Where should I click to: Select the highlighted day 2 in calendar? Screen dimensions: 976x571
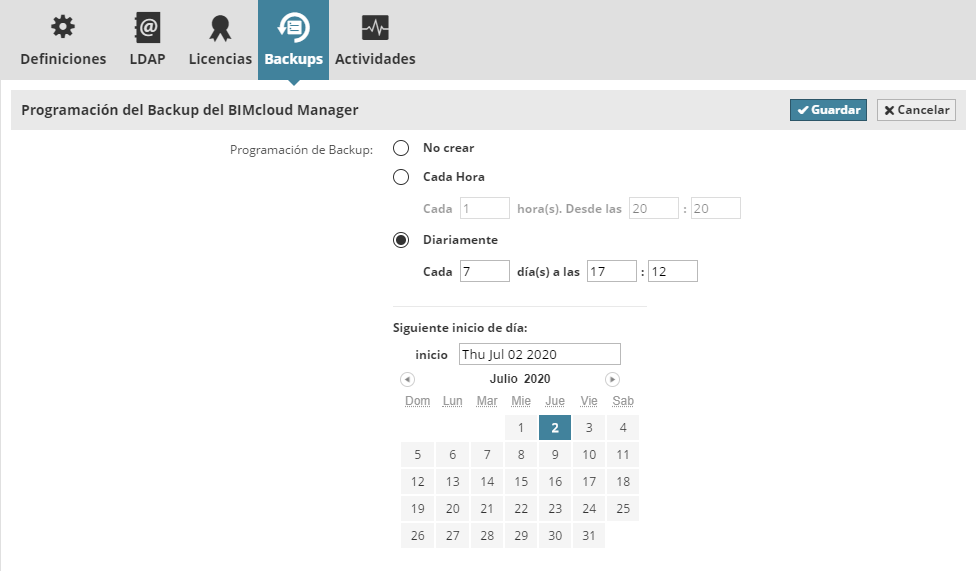tap(555, 428)
